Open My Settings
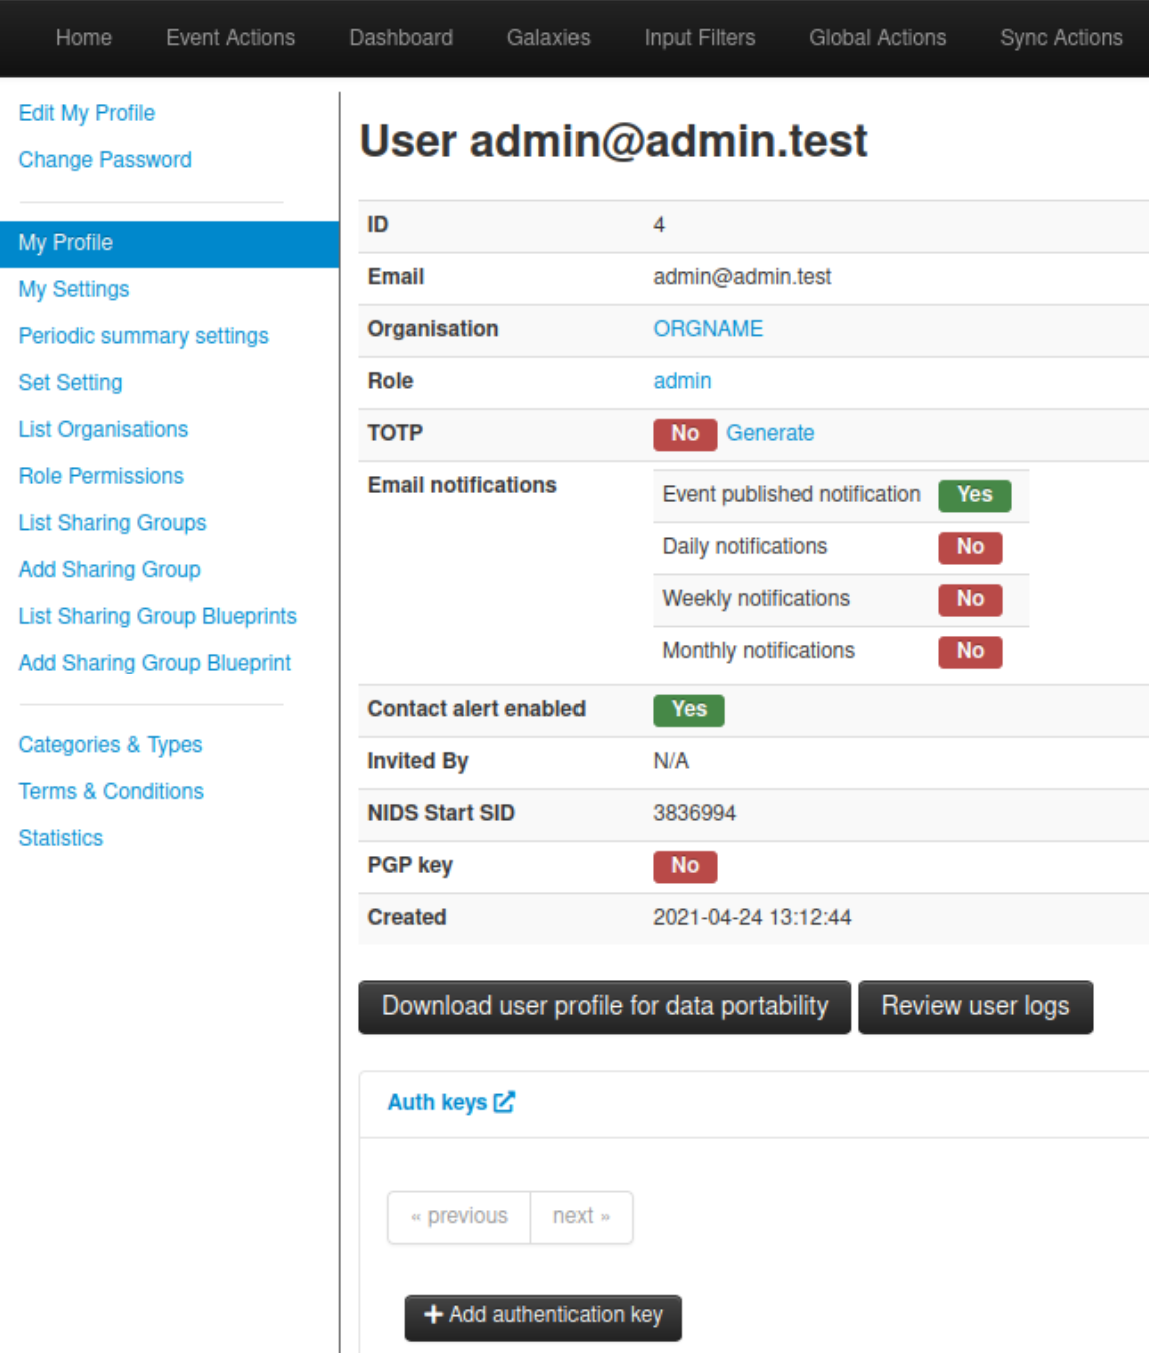Viewport: 1149px width, 1353px height. tap(74, 290)
